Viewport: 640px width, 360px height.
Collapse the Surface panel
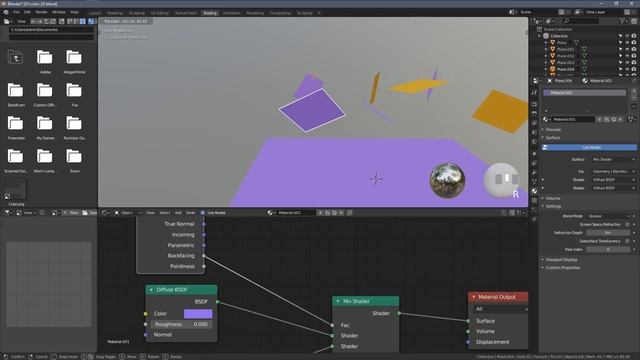553,138
